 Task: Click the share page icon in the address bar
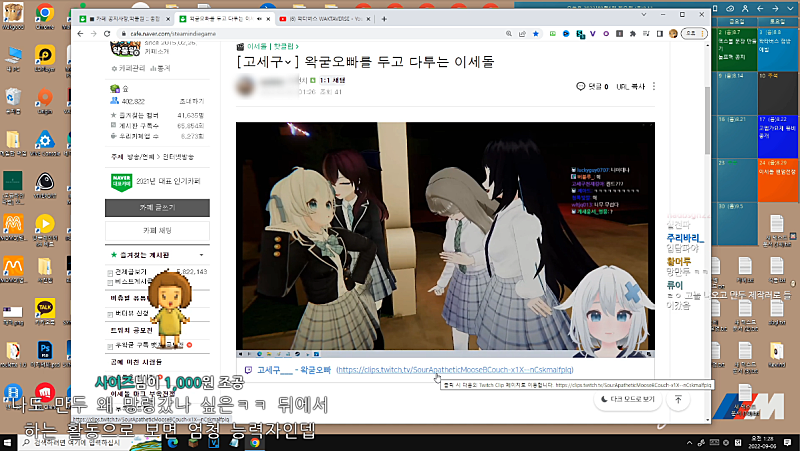click(x=522, y=34)
